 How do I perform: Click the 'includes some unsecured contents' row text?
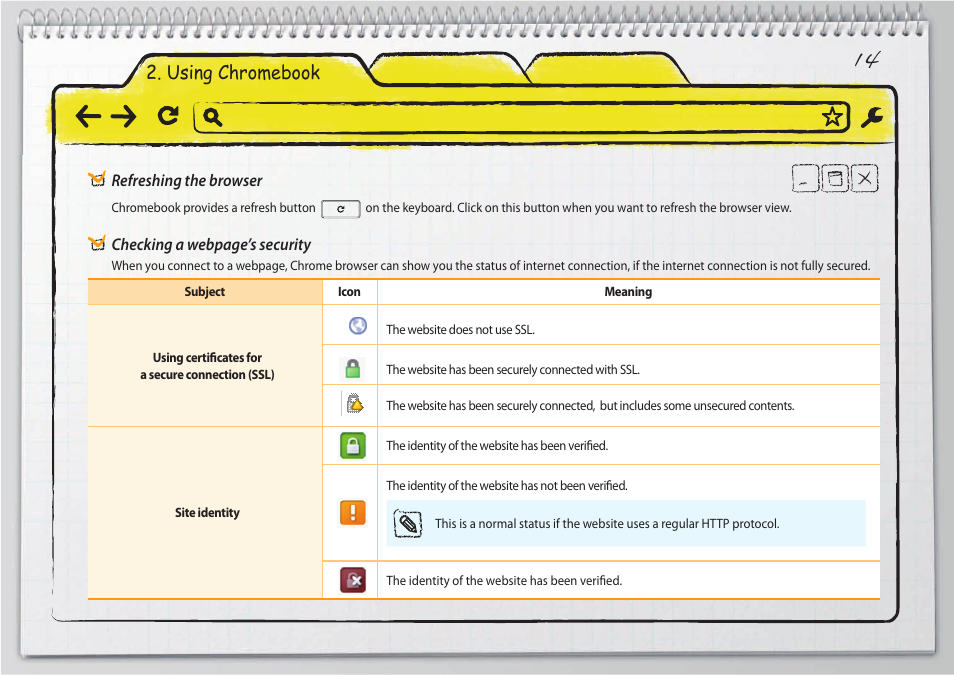point(590,405)
